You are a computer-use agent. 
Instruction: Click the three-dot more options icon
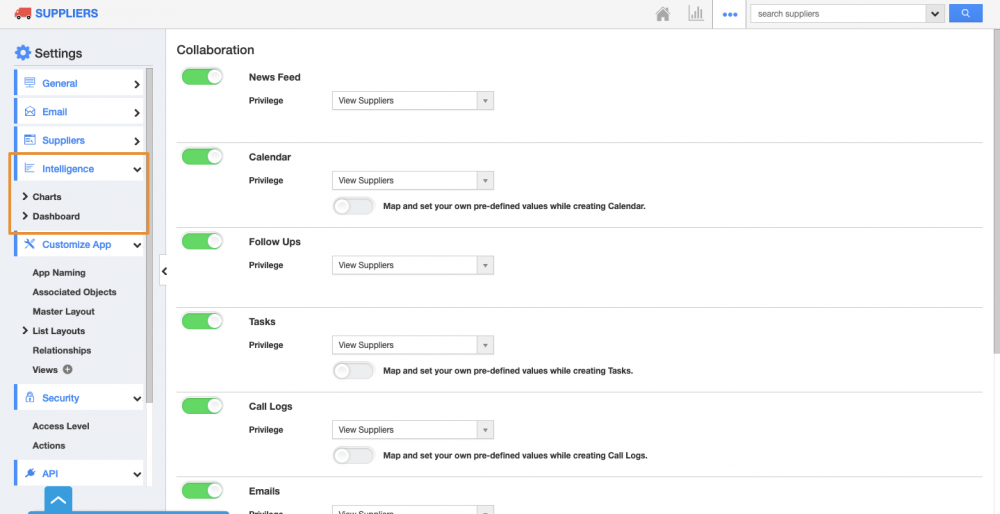click(x=730, y=15)
